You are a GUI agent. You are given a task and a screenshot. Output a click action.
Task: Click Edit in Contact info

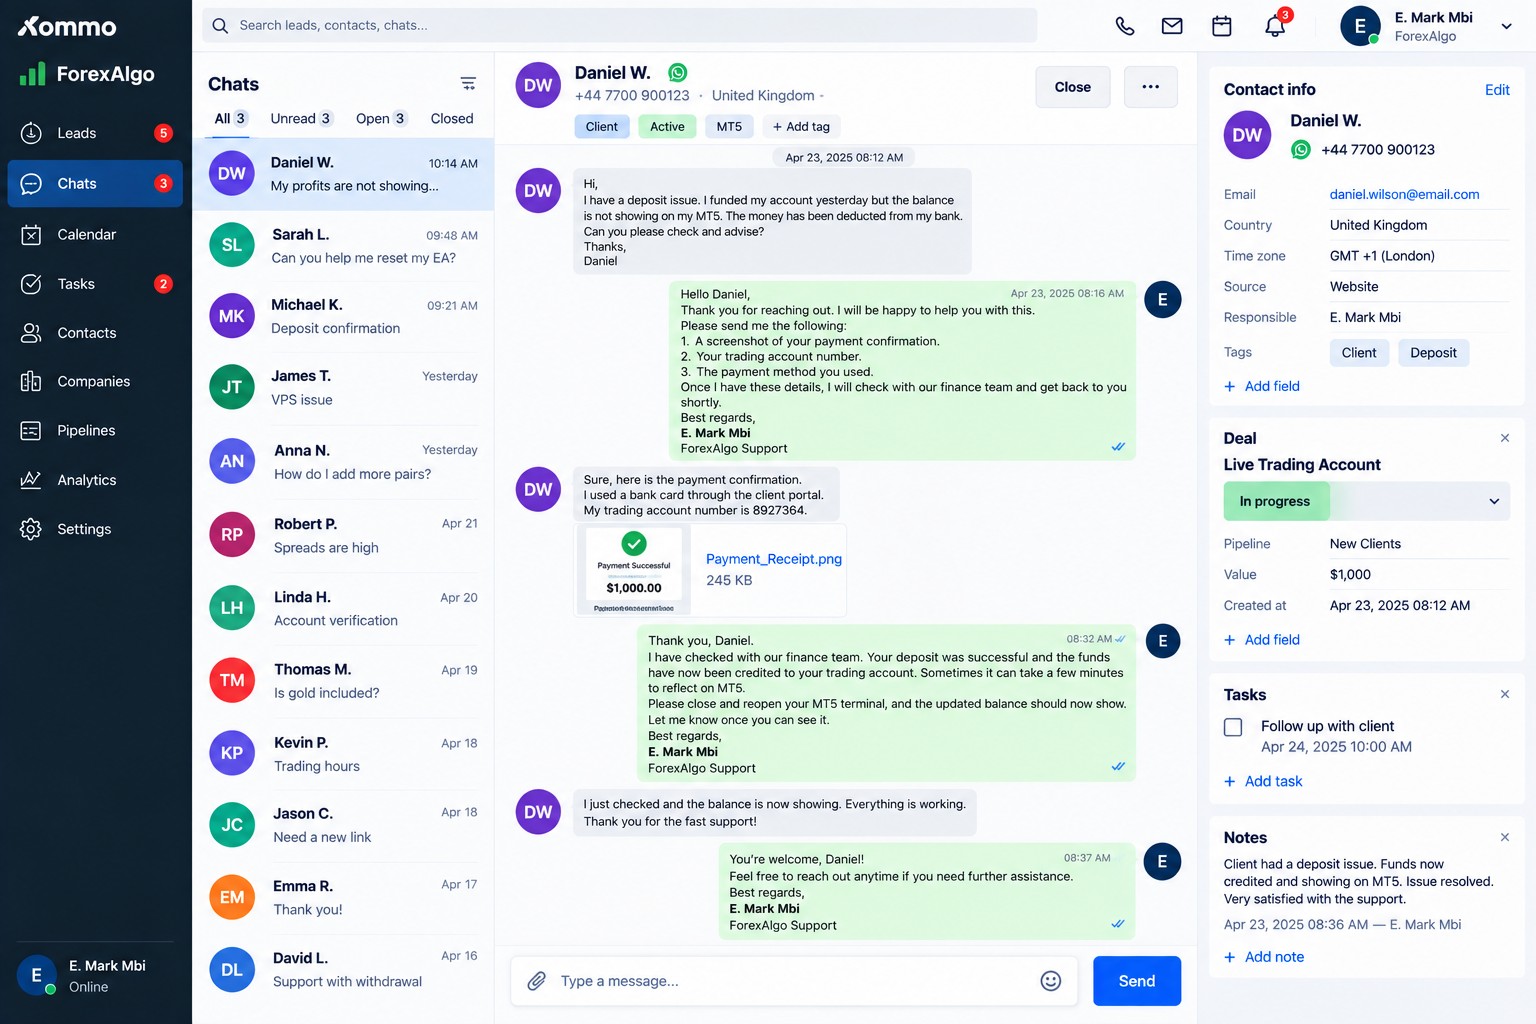pos(1497,90)
